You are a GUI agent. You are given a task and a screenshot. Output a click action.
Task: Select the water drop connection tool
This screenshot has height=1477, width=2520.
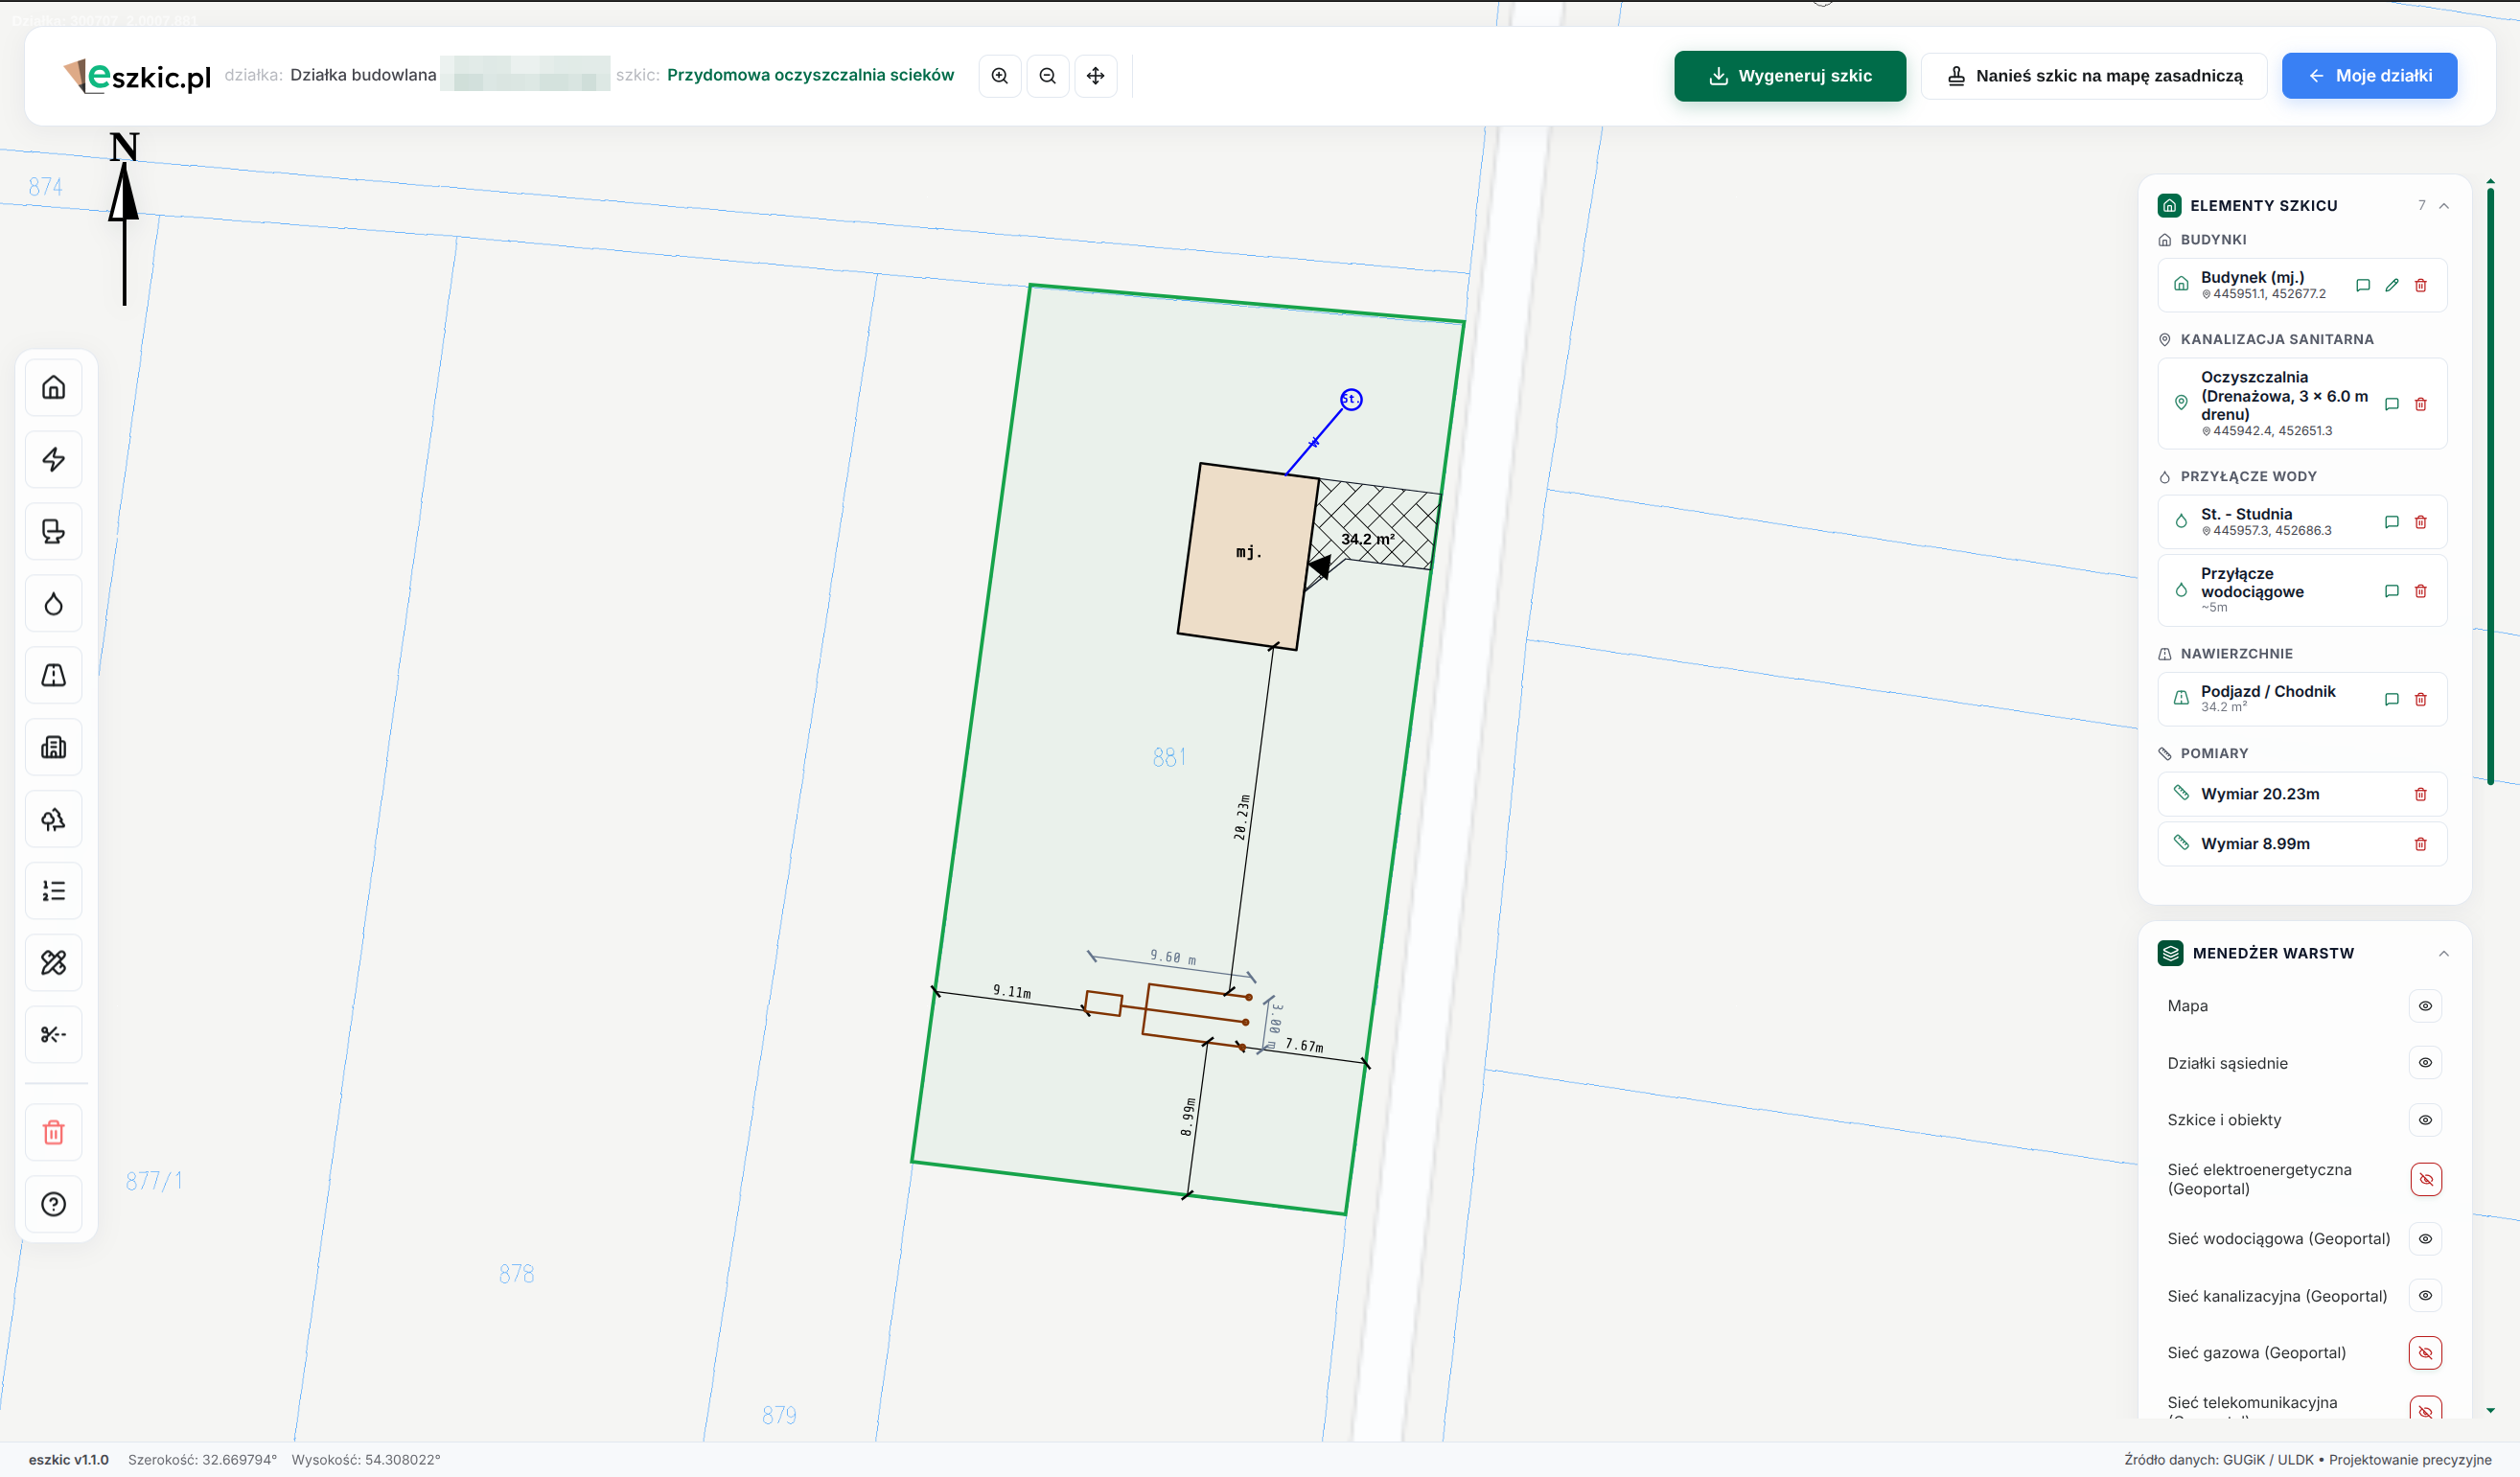tap(54, 603)
